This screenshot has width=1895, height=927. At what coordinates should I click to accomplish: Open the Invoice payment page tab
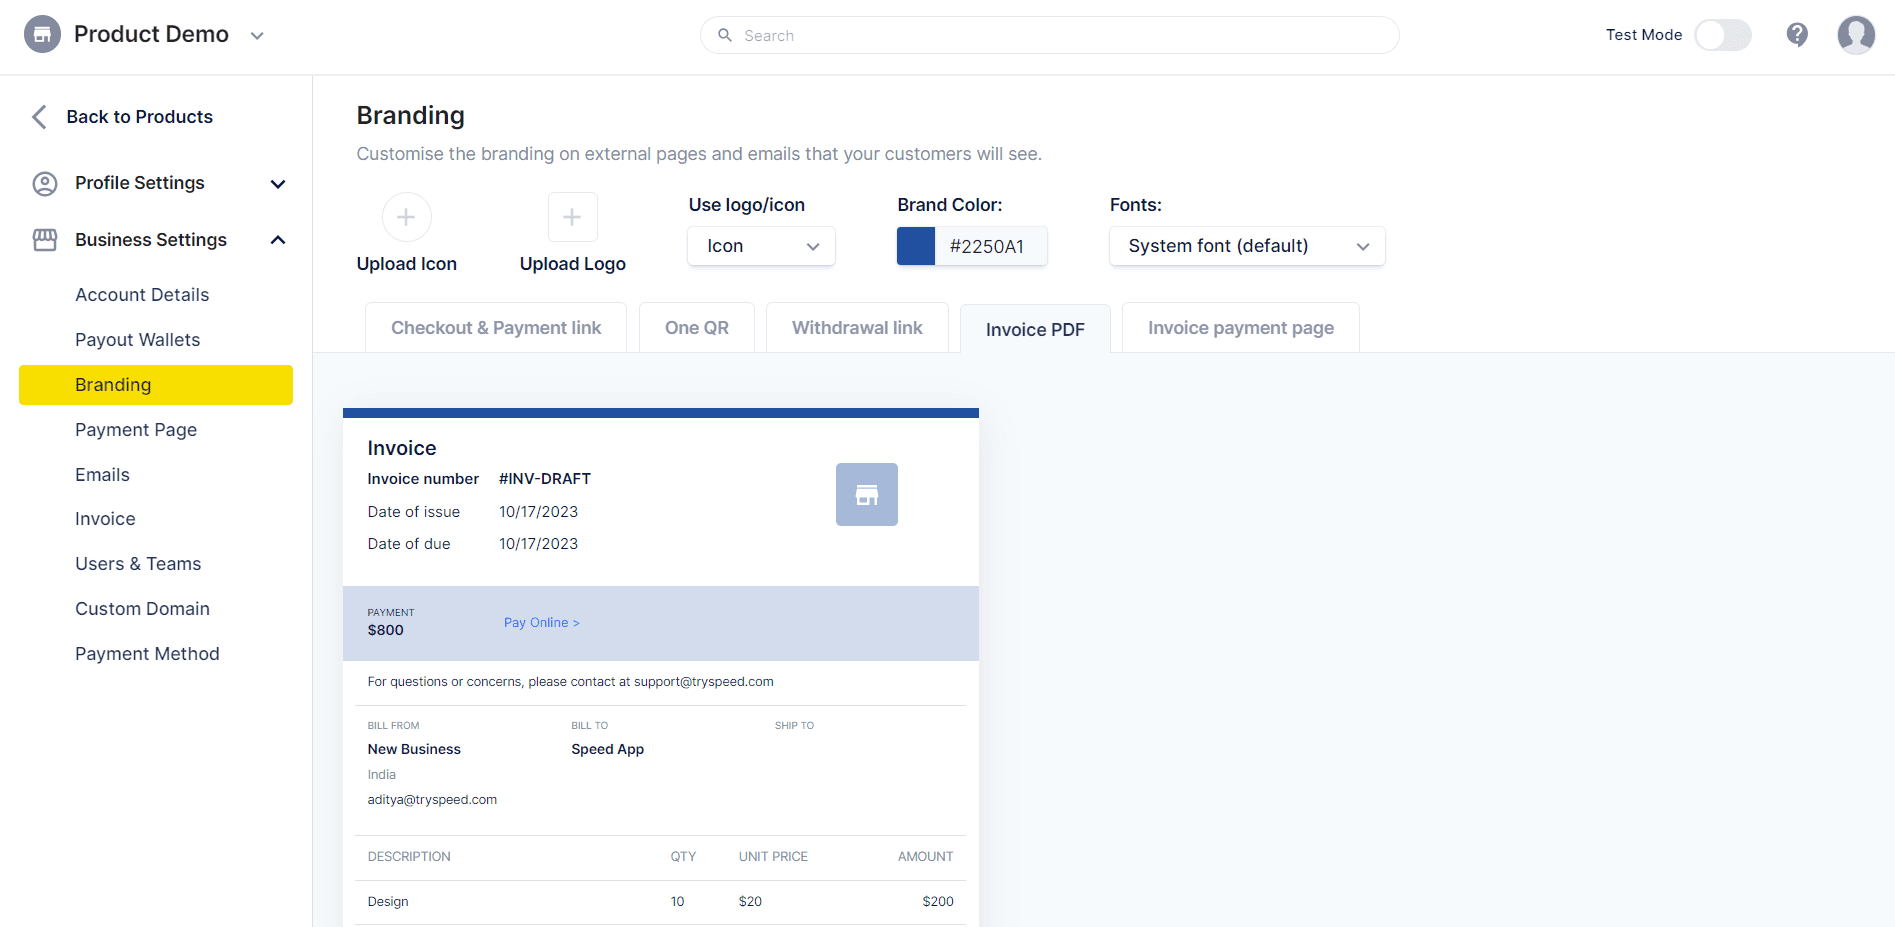click(x=1240, y=327)
